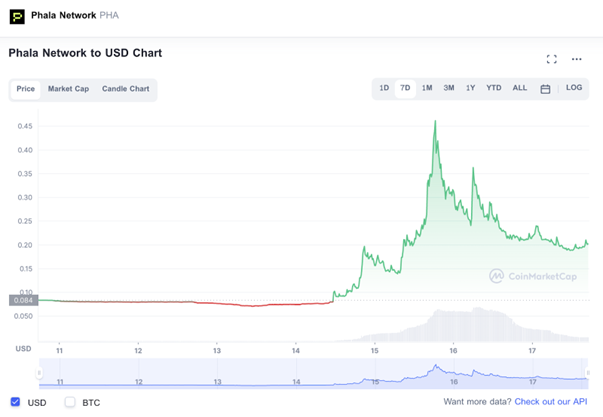Grab the right range slider handle
The width and height of the screenshot is (603, 417).
tap(588, 372)
